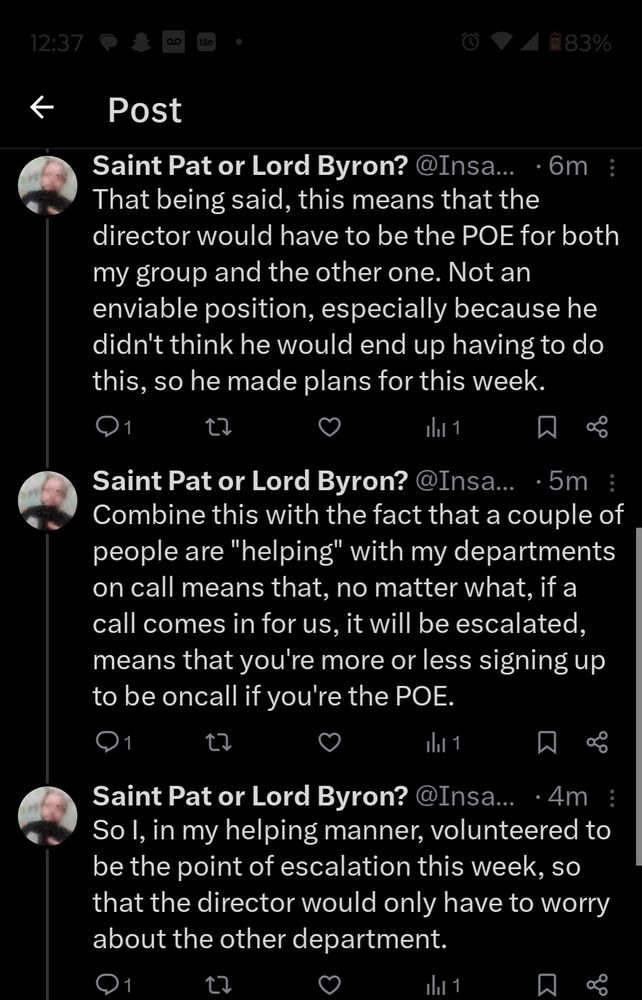Tap the alarm icon in the status bar

pos(471,44)
